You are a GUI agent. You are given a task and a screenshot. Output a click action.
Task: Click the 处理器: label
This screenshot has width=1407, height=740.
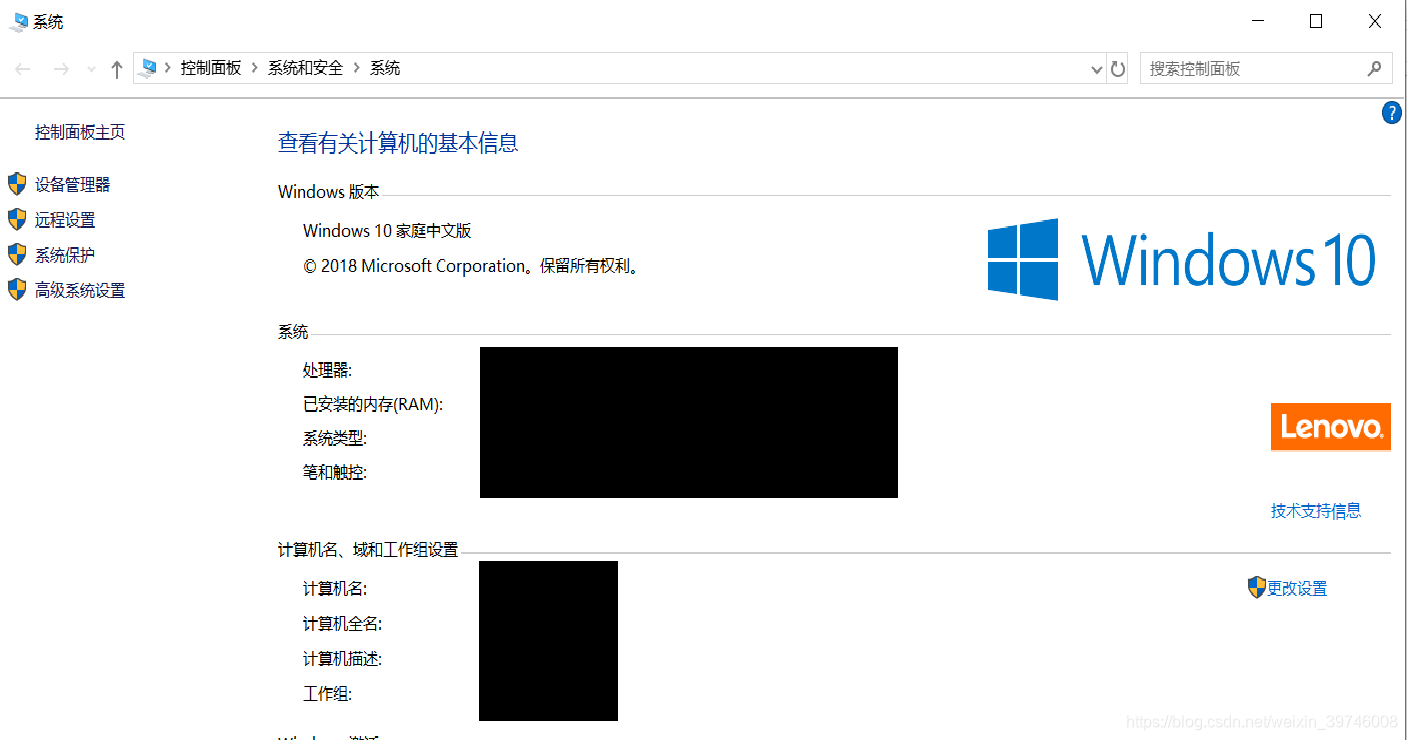328,371
